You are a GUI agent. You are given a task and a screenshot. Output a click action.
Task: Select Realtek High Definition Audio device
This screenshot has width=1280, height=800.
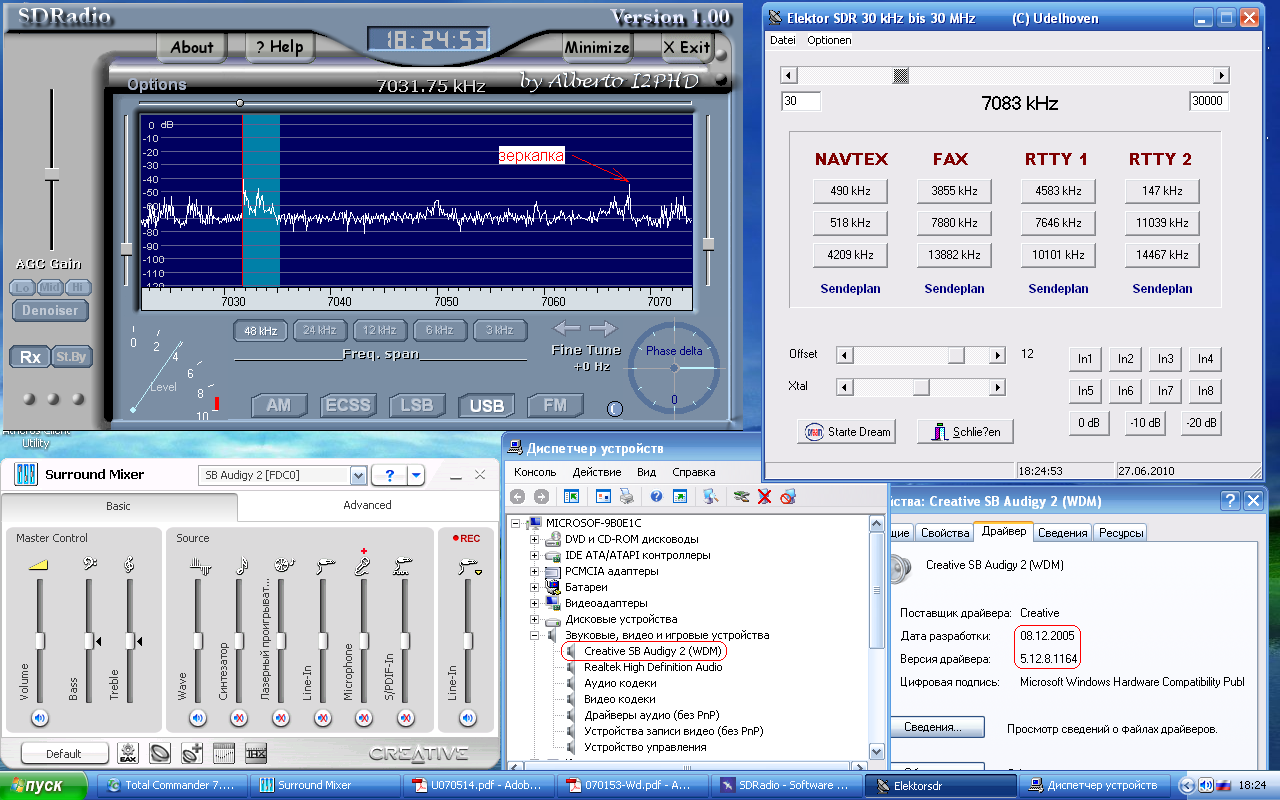pos(652,667)
